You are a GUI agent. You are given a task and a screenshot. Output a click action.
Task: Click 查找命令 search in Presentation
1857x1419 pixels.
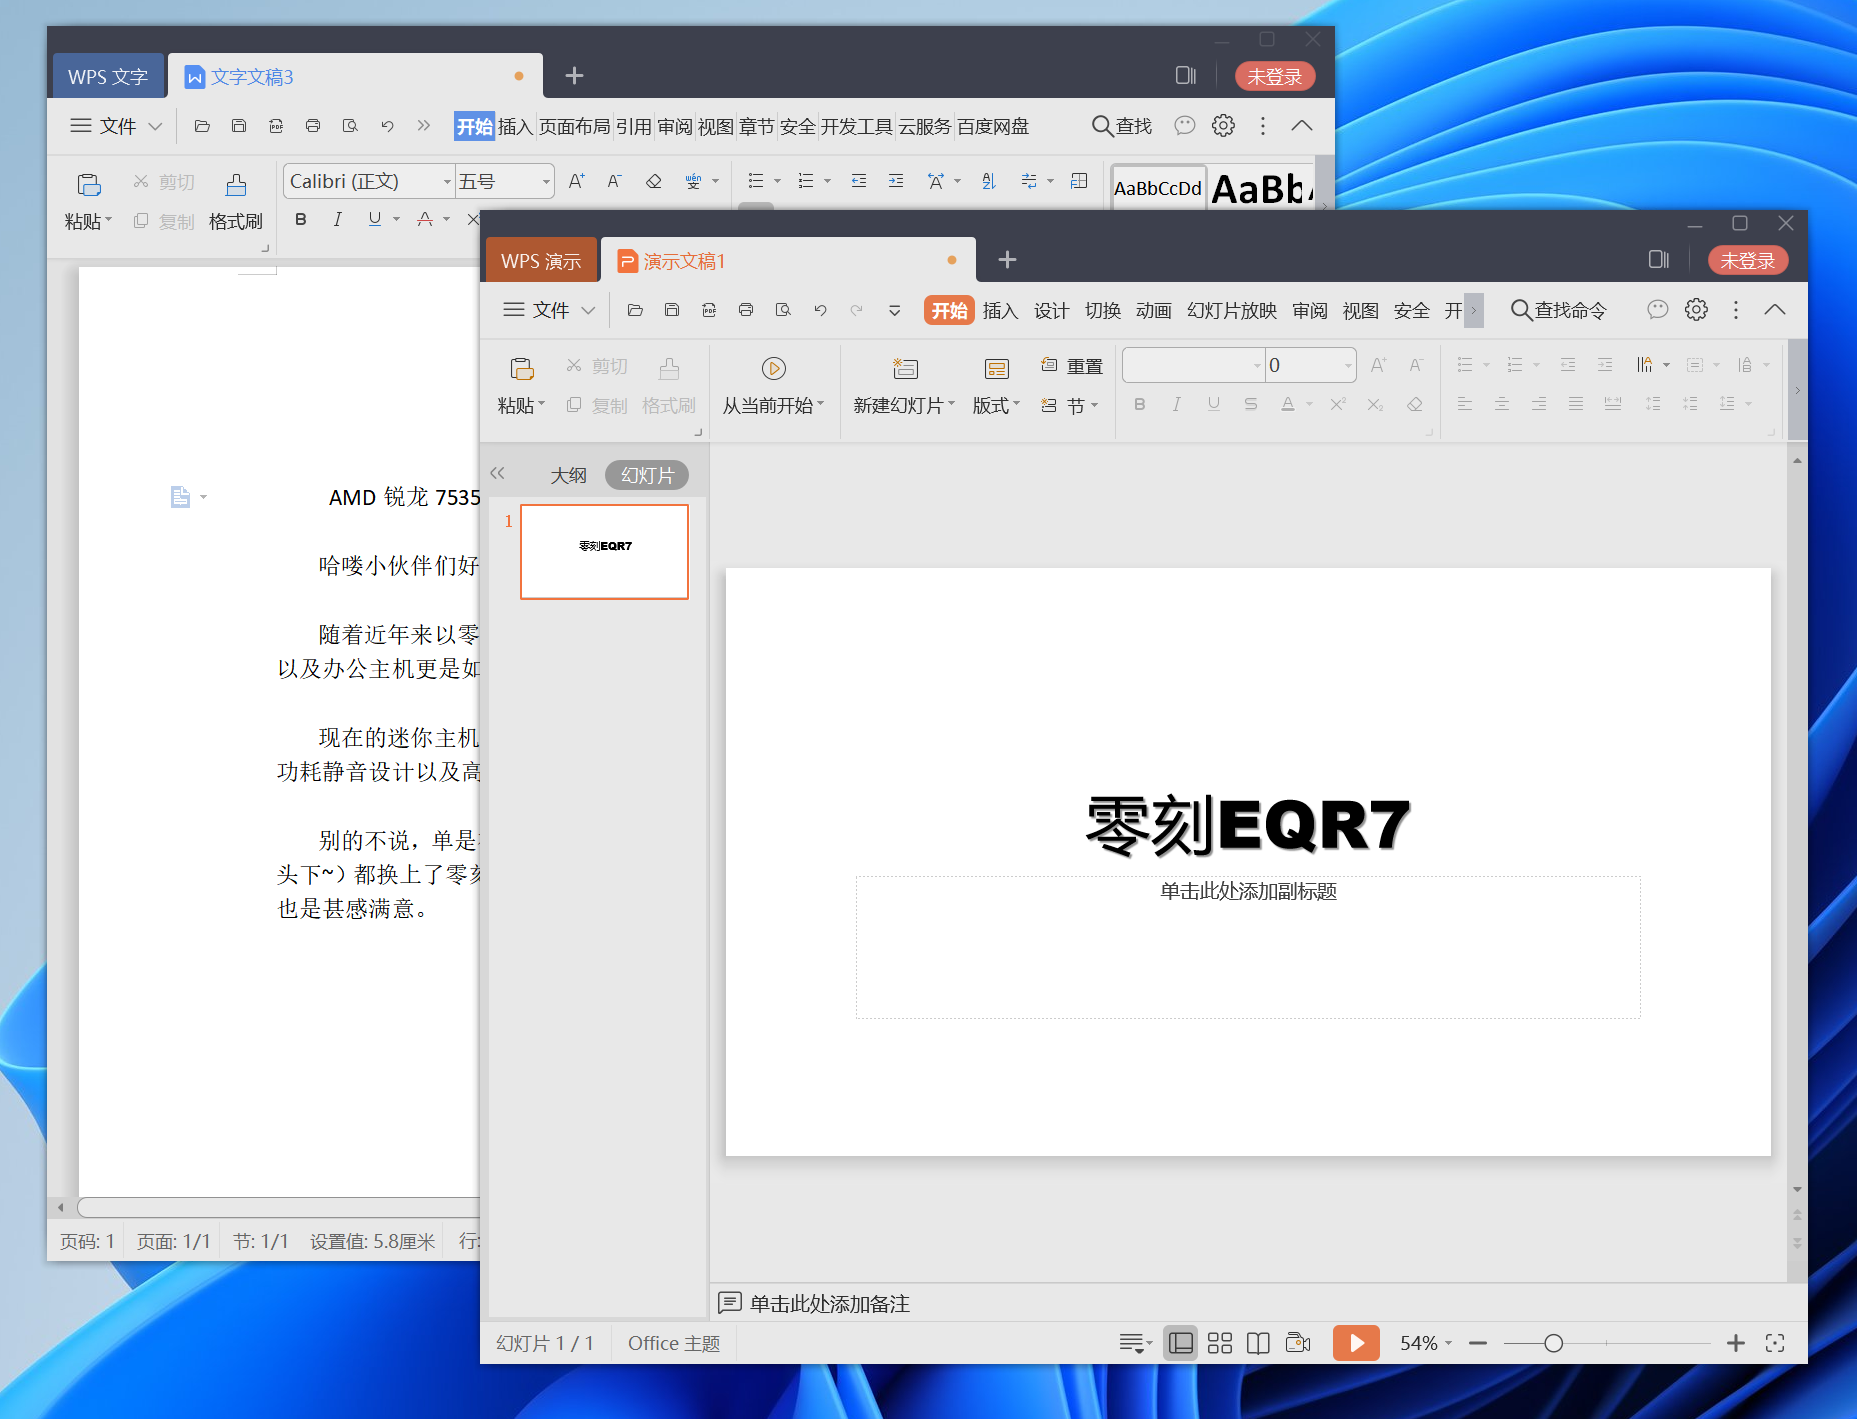1558,311
